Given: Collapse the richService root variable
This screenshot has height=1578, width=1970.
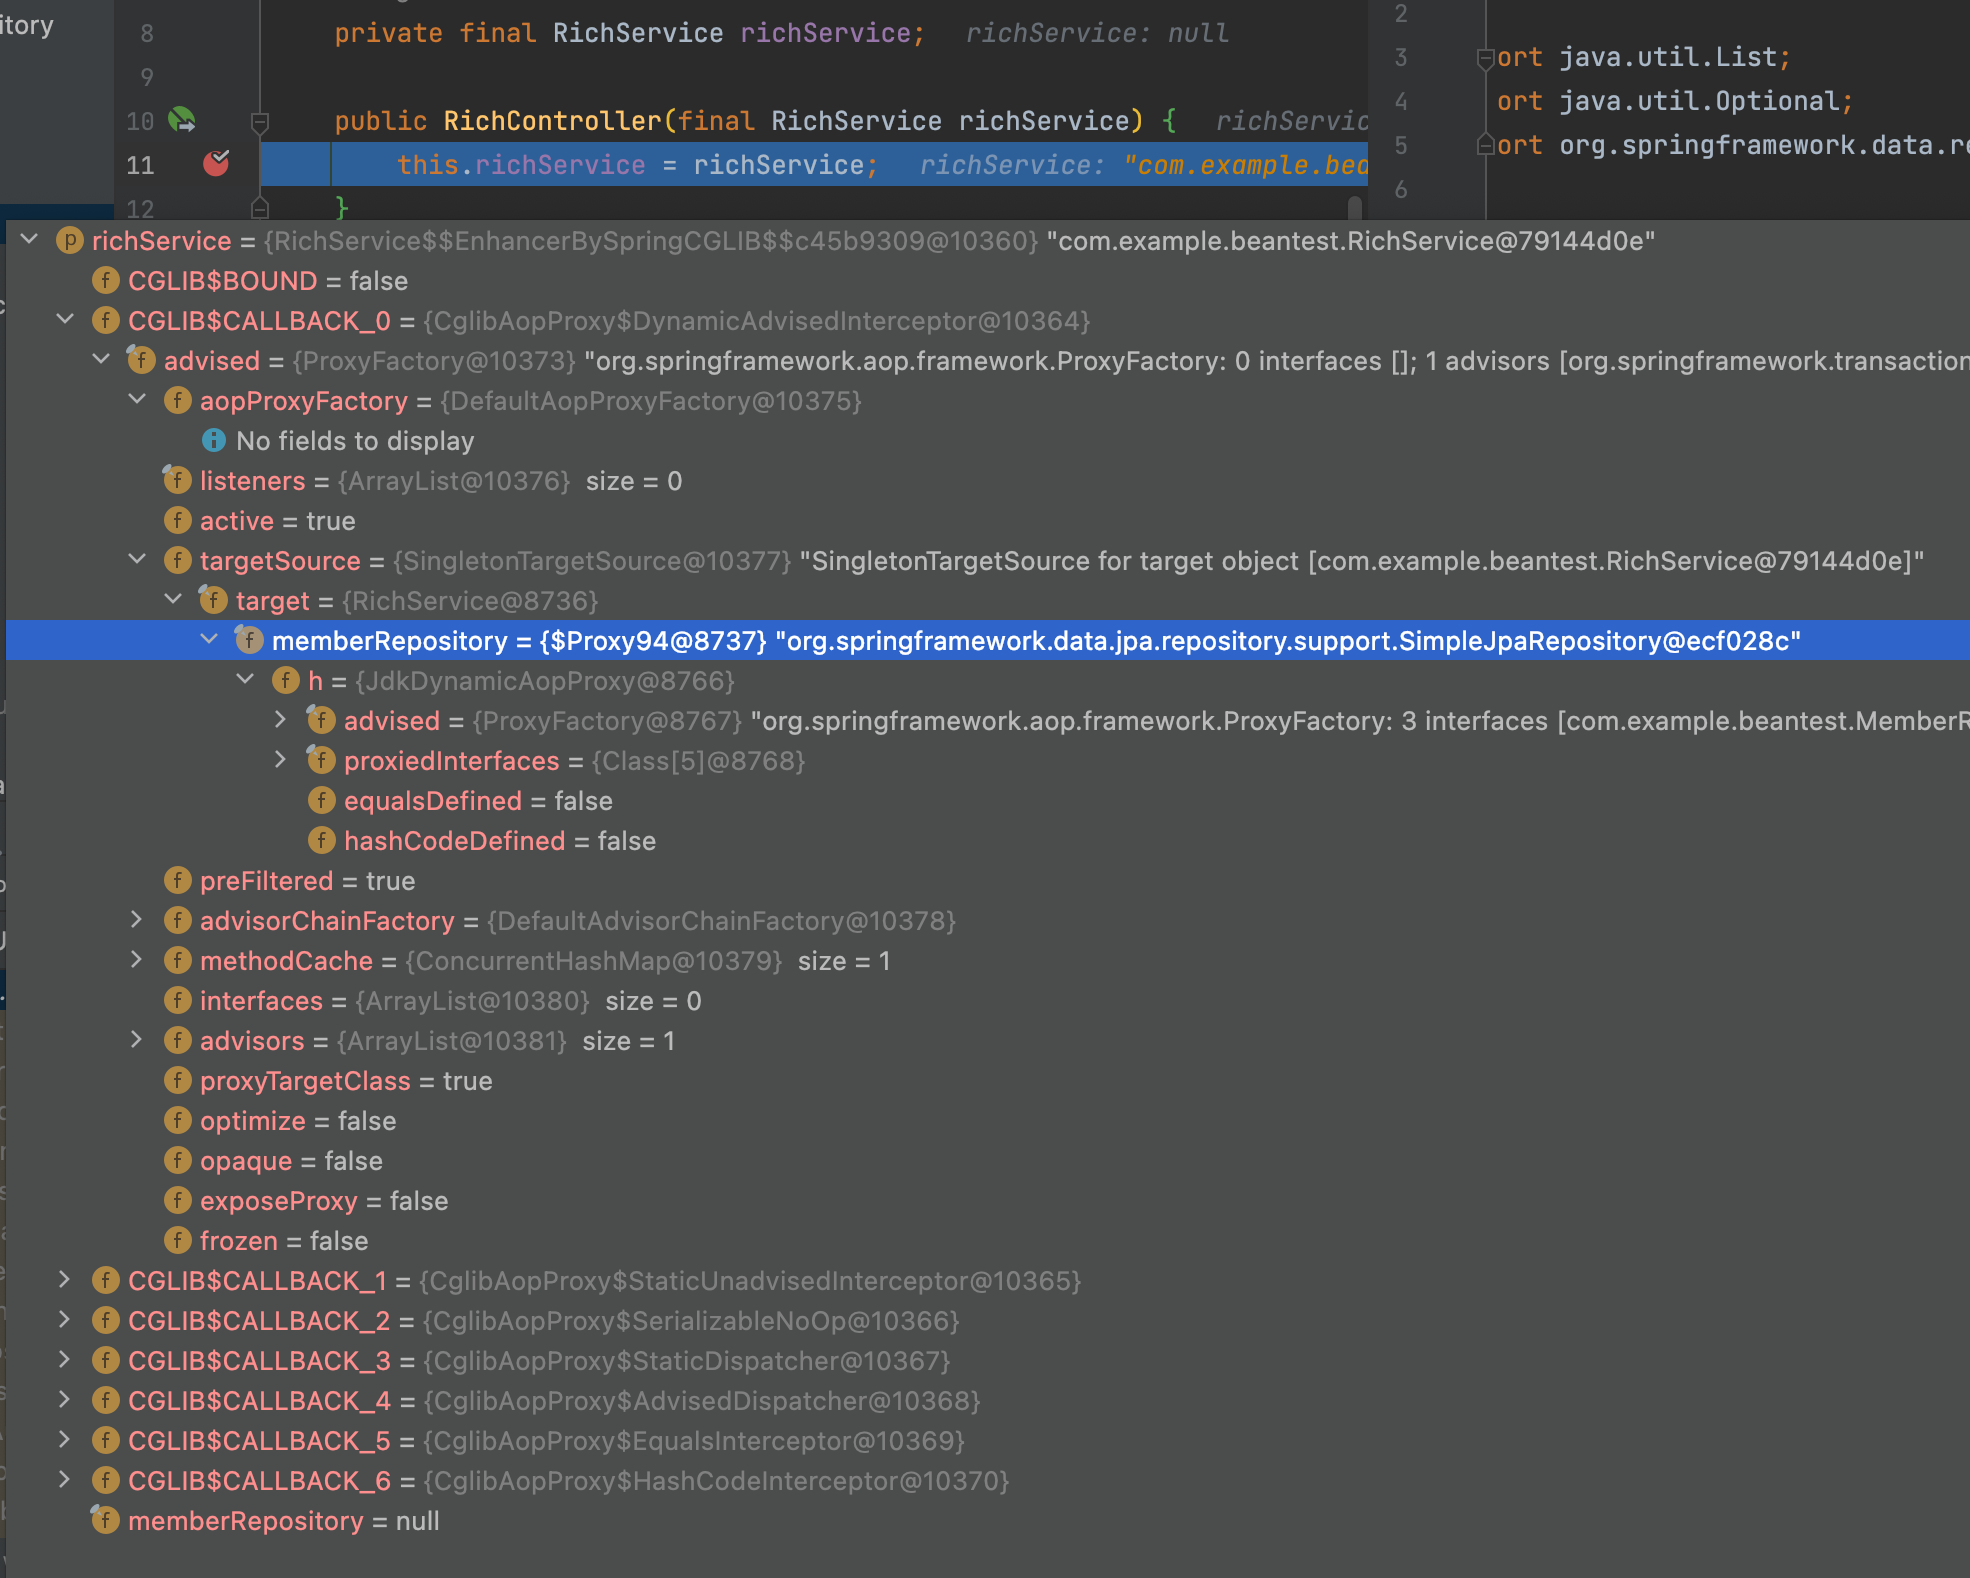Looking at the screenshot, I should coord(30,240).
